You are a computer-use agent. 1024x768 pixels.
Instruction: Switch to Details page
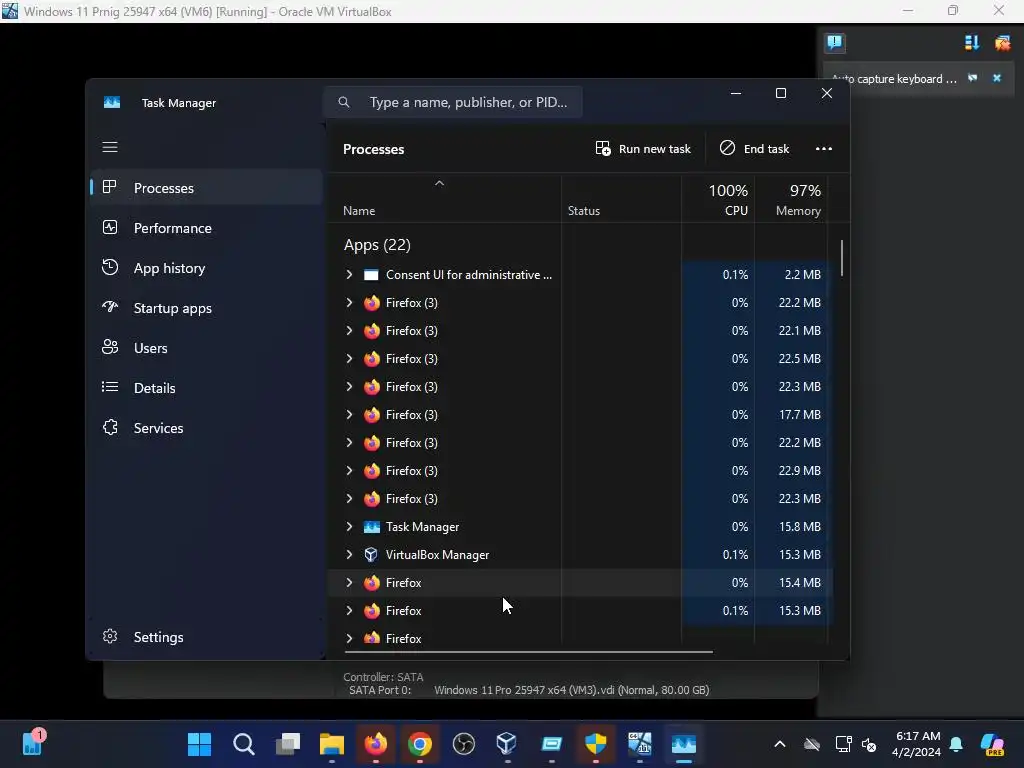[x=206, y=388]
